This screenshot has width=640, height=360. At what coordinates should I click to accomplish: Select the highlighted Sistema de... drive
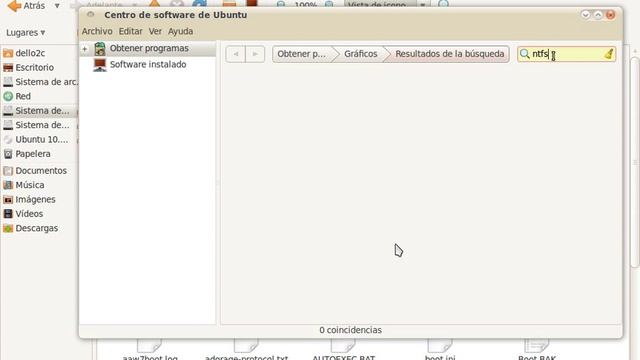[x=39, y=111]
